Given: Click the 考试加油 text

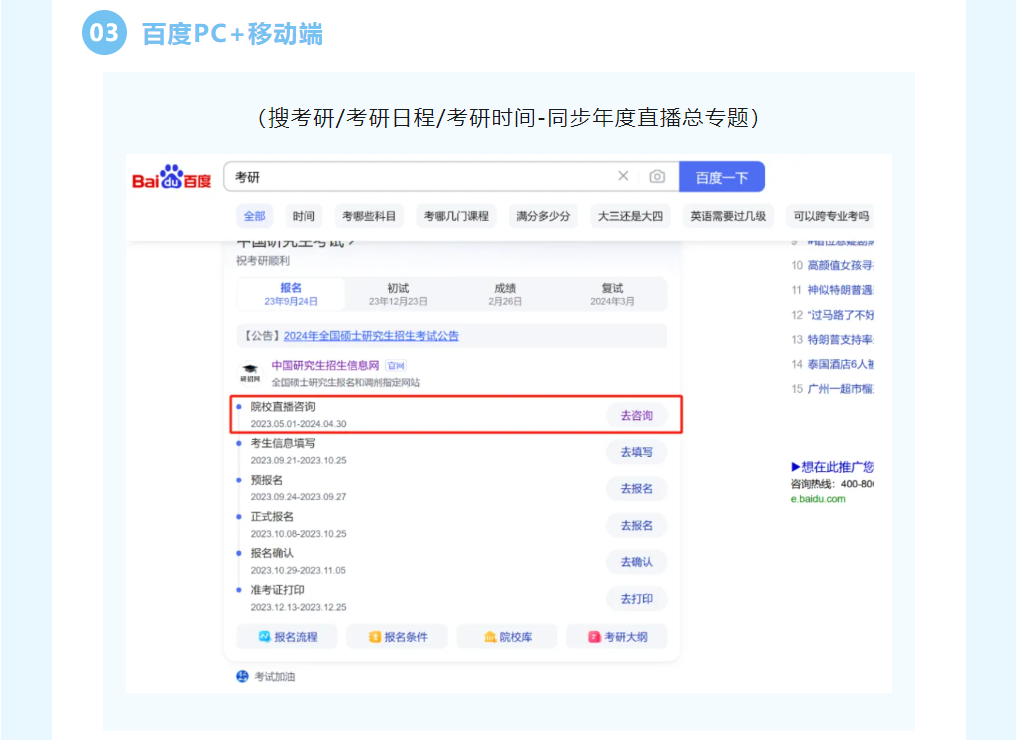Looking at the screenshot, I should click(275, 676).
